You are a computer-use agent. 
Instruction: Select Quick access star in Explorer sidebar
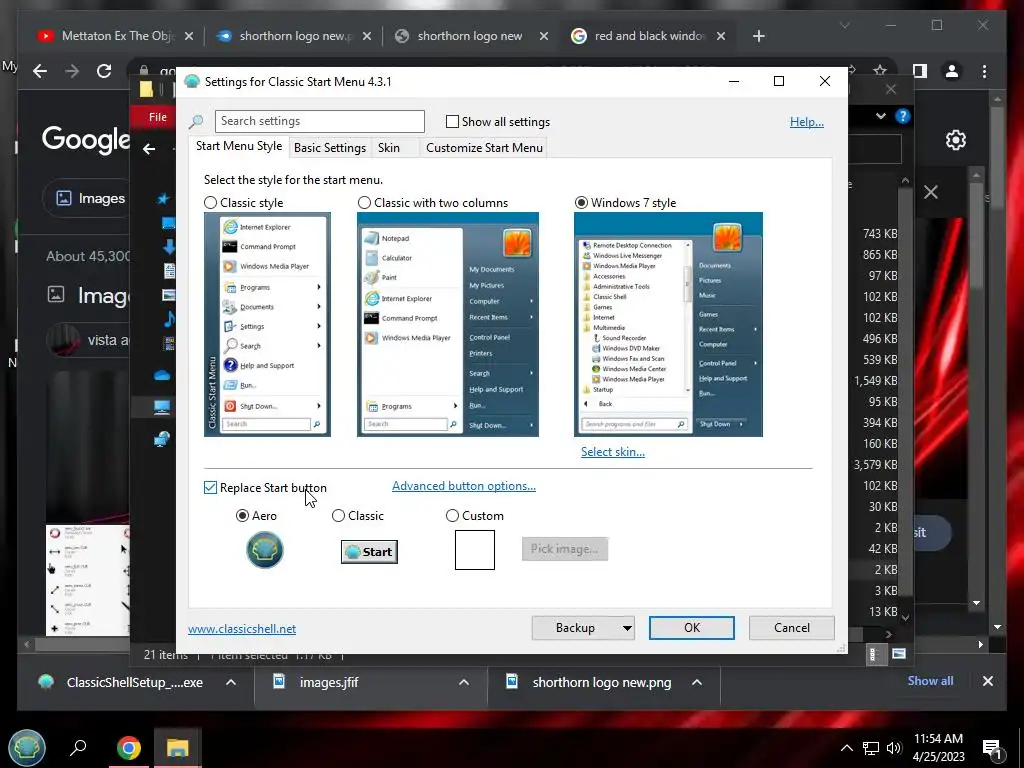coord(163,198)
